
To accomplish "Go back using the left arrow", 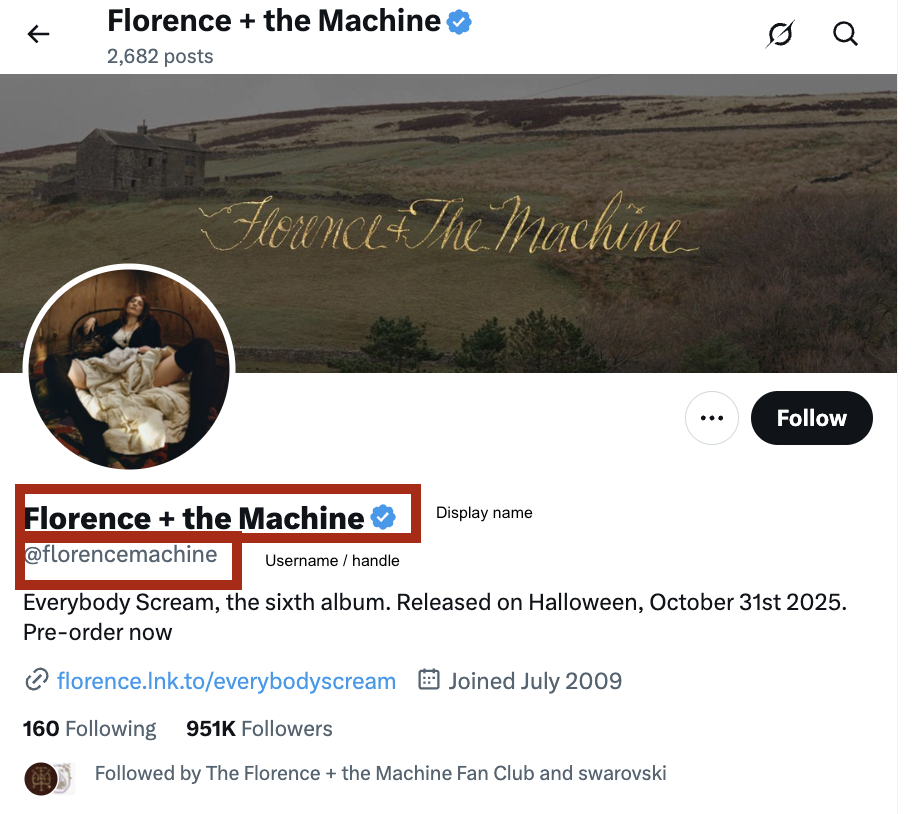I will (x=38, y=35).
